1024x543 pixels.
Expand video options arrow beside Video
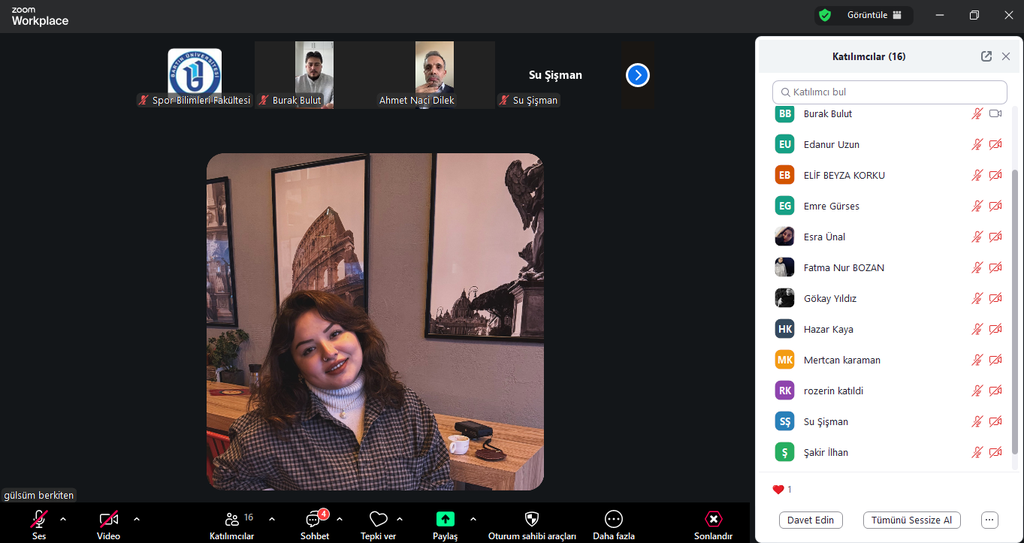[137, 519]
